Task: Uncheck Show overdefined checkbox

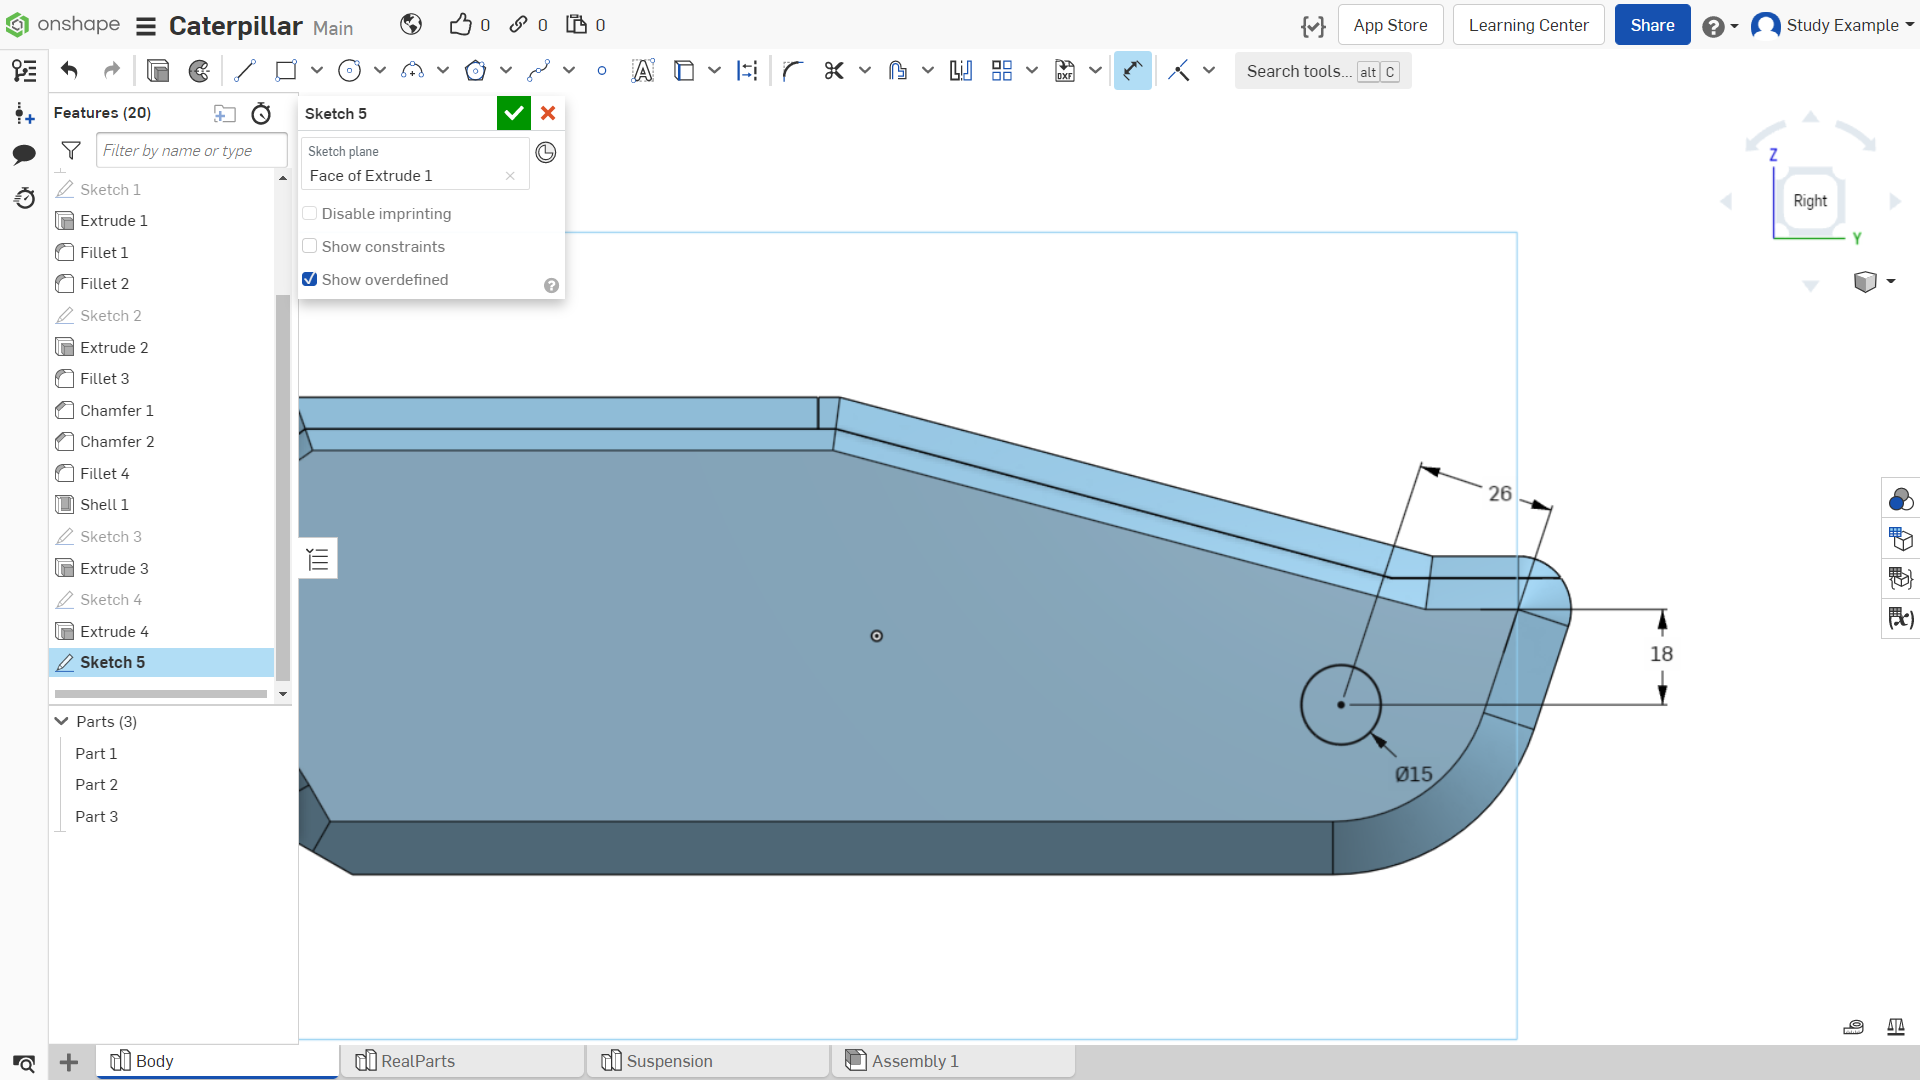Action: (x=310, y=280)
